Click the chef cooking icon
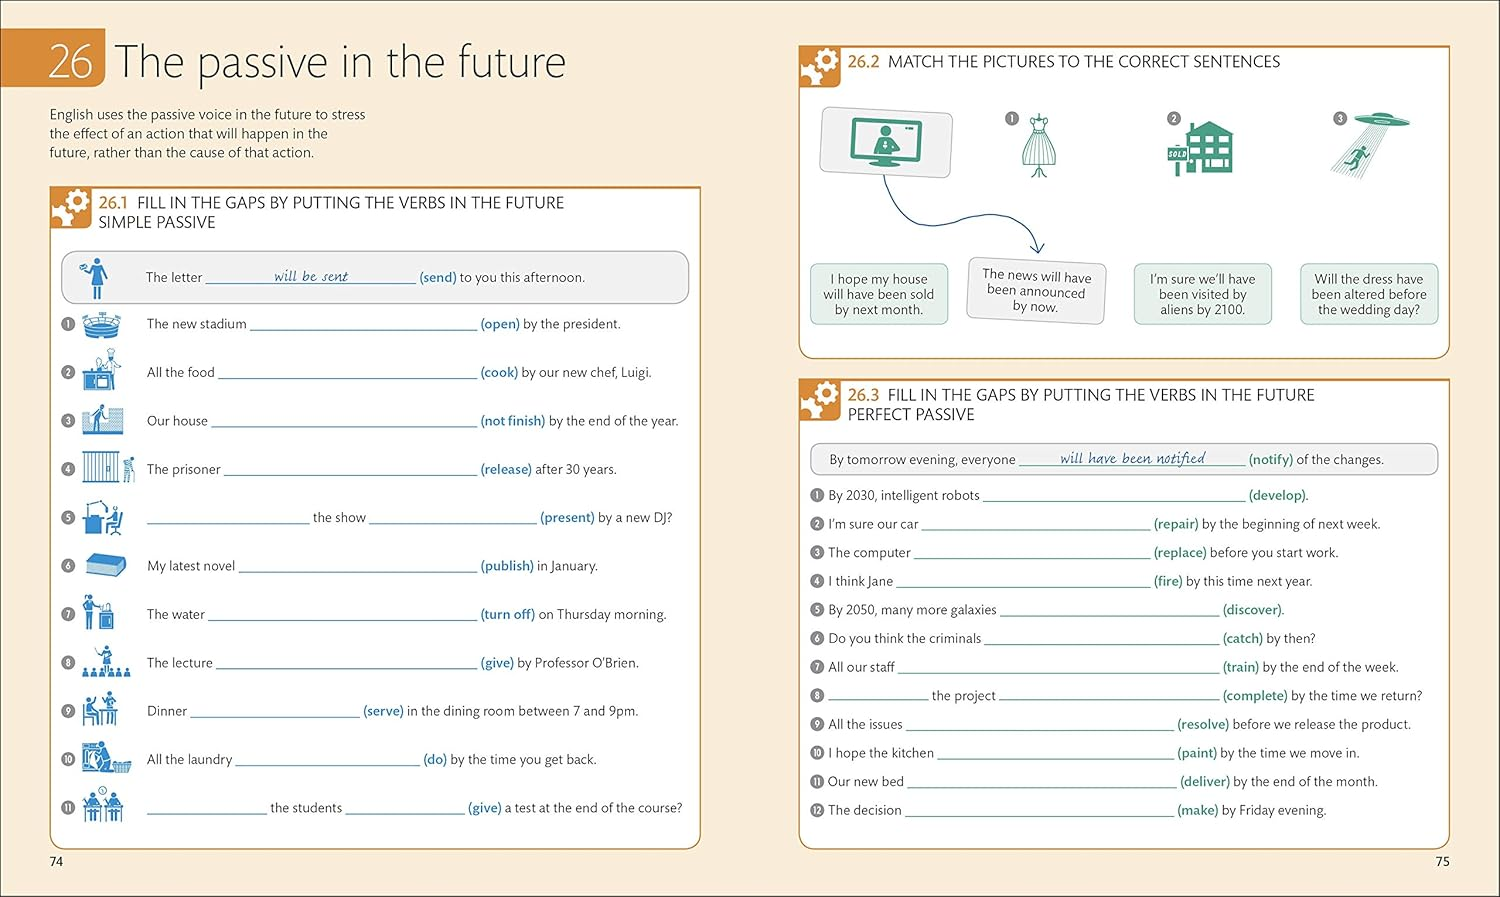Image resolution: width=1500 pixels, height=897 pixels. click(x=101, y=372)
